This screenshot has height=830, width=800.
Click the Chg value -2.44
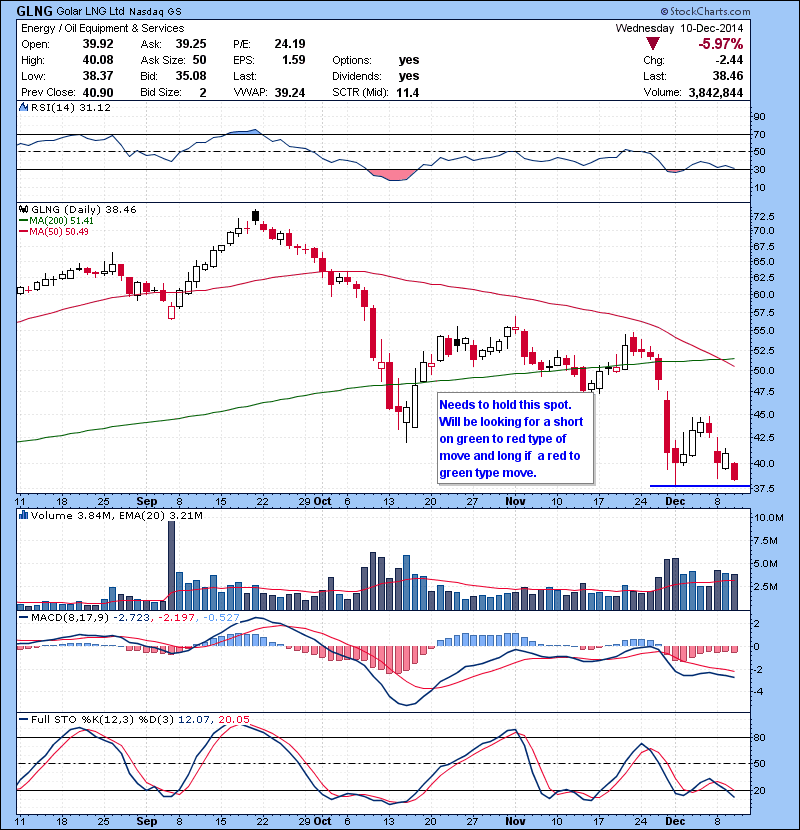[730, 60]
